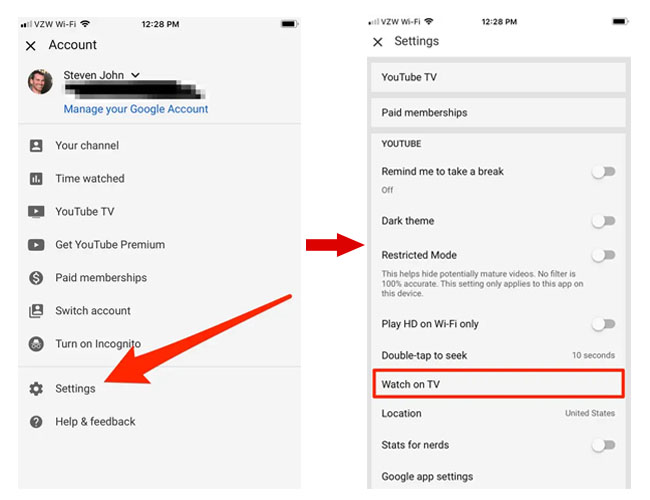Open the Location setting showing United States
Image resolution: width=650 pixels, height=500 pixels.
(498, 414)
